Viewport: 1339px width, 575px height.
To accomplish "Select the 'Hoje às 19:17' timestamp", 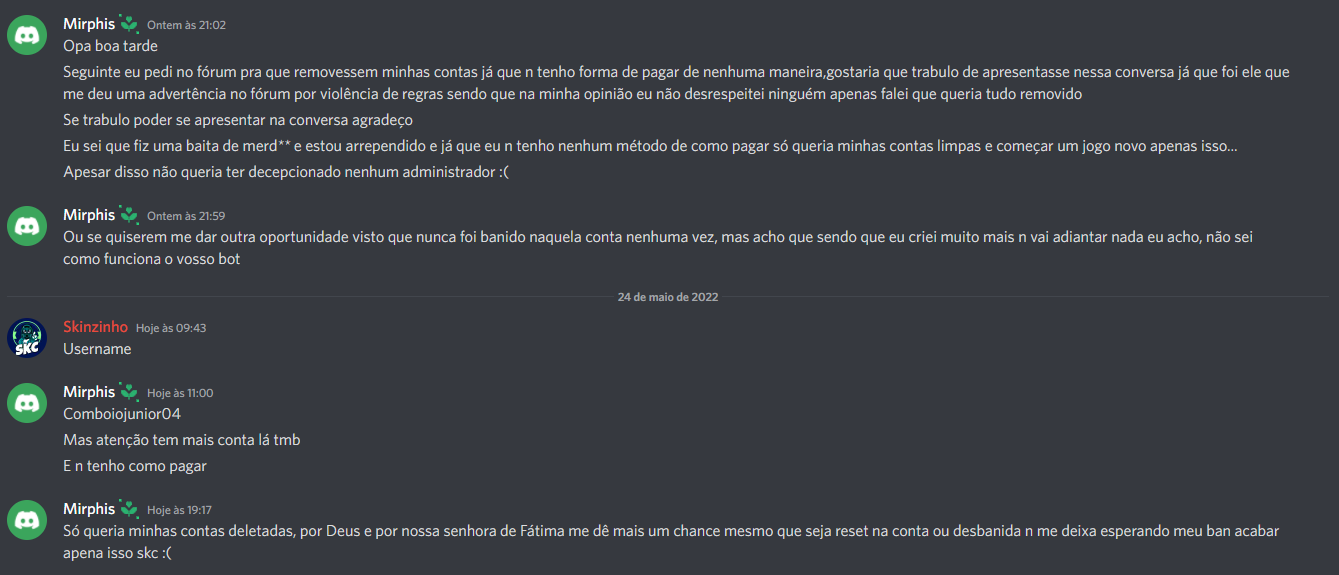I will pyautogui.click(x=179, y=510).
